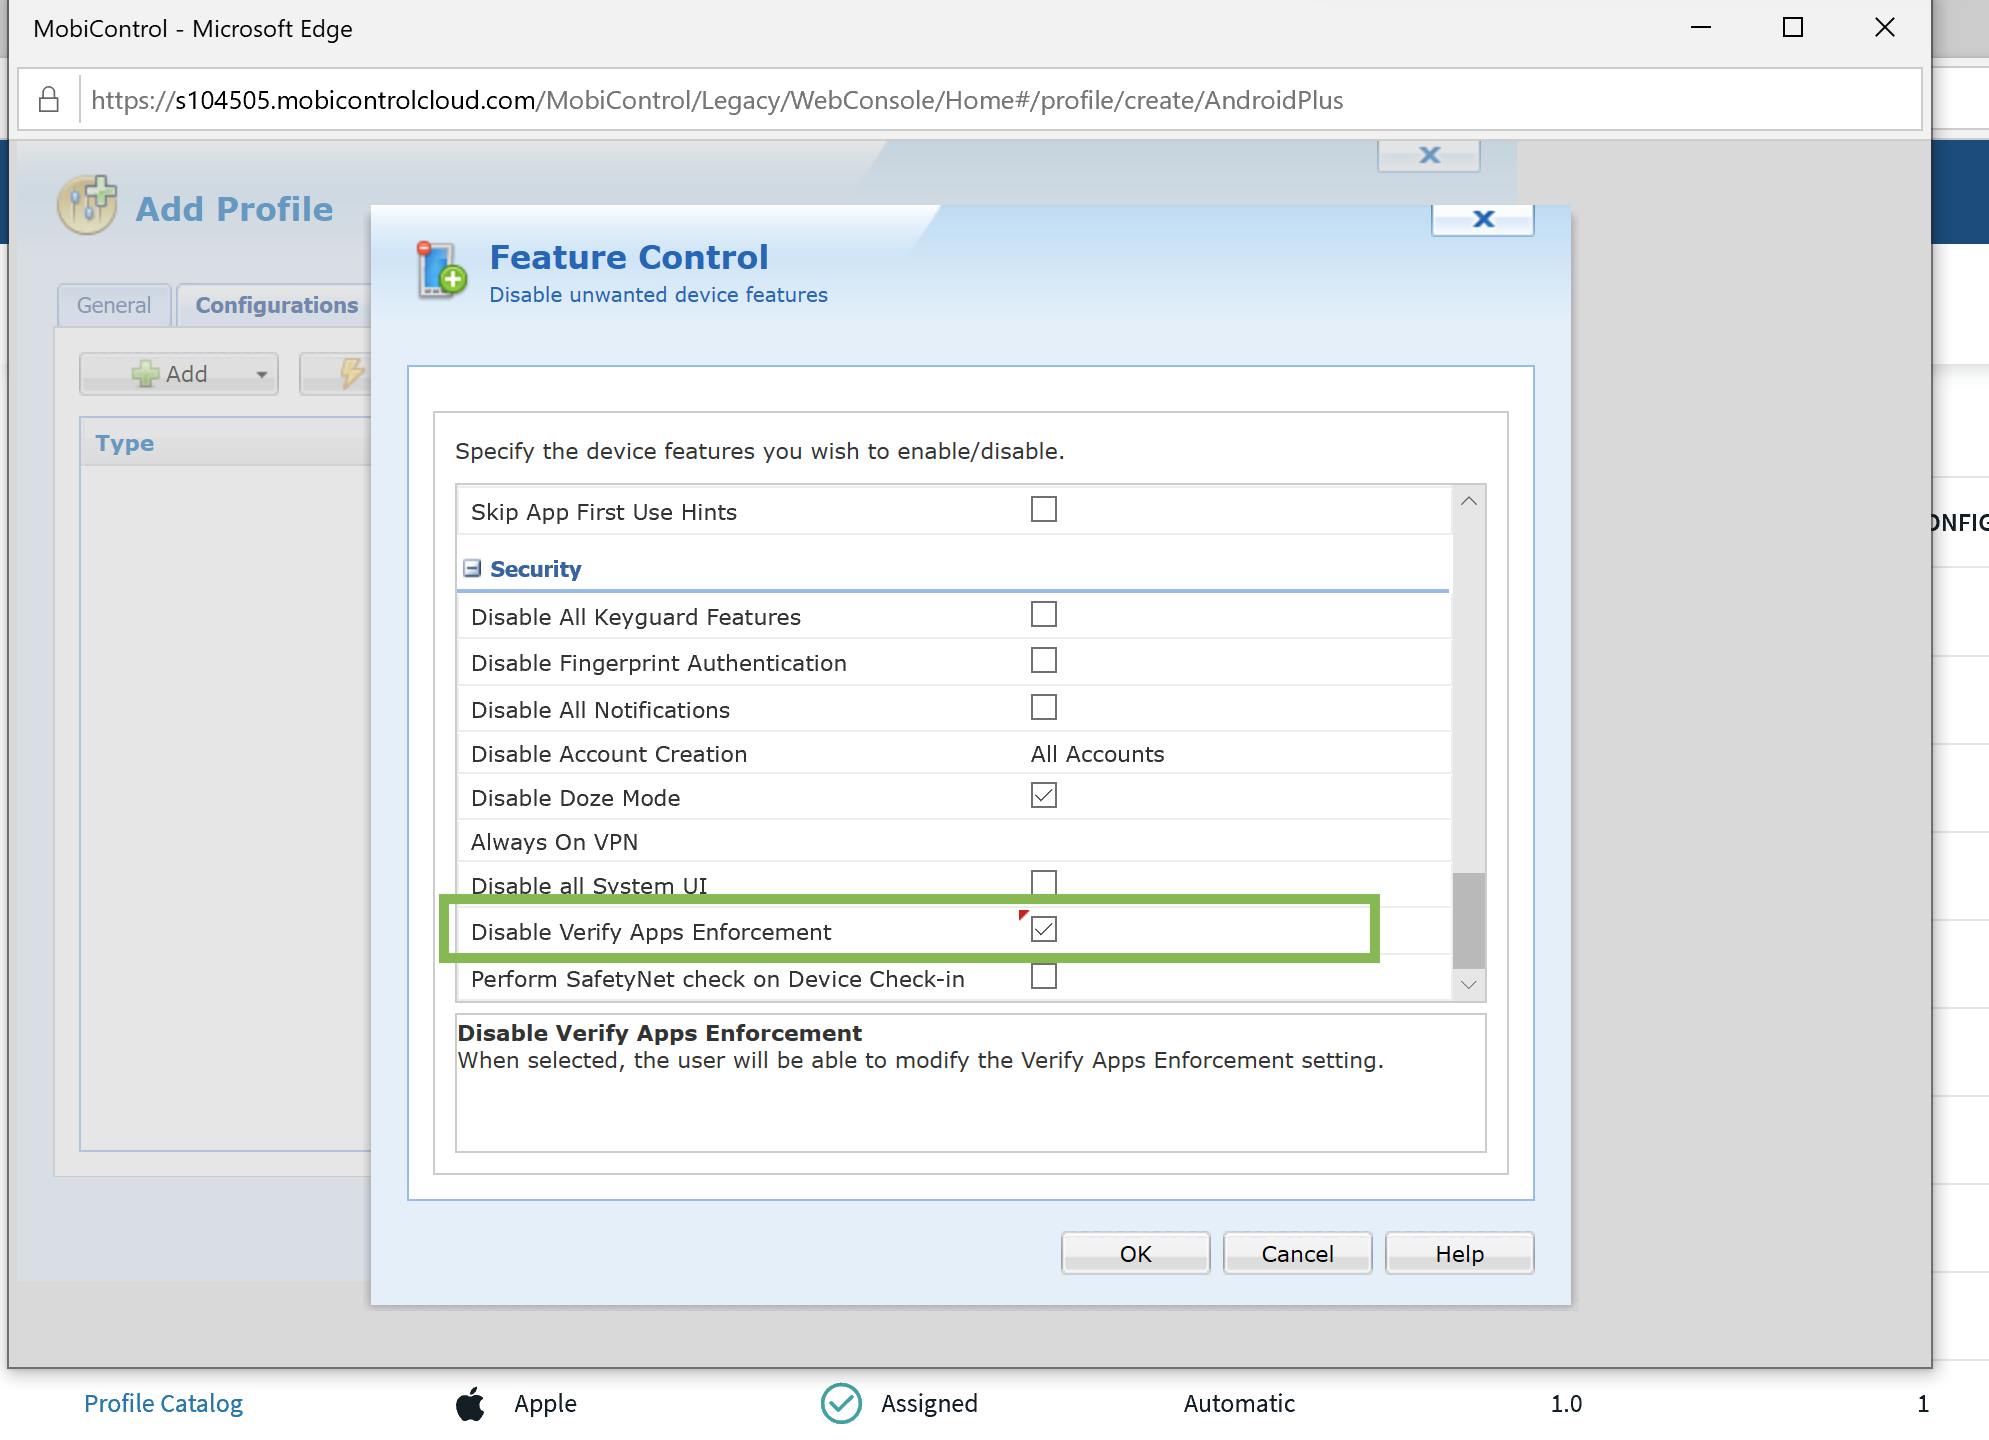
Task: Click the Security section heading
Action: (535, 569)
